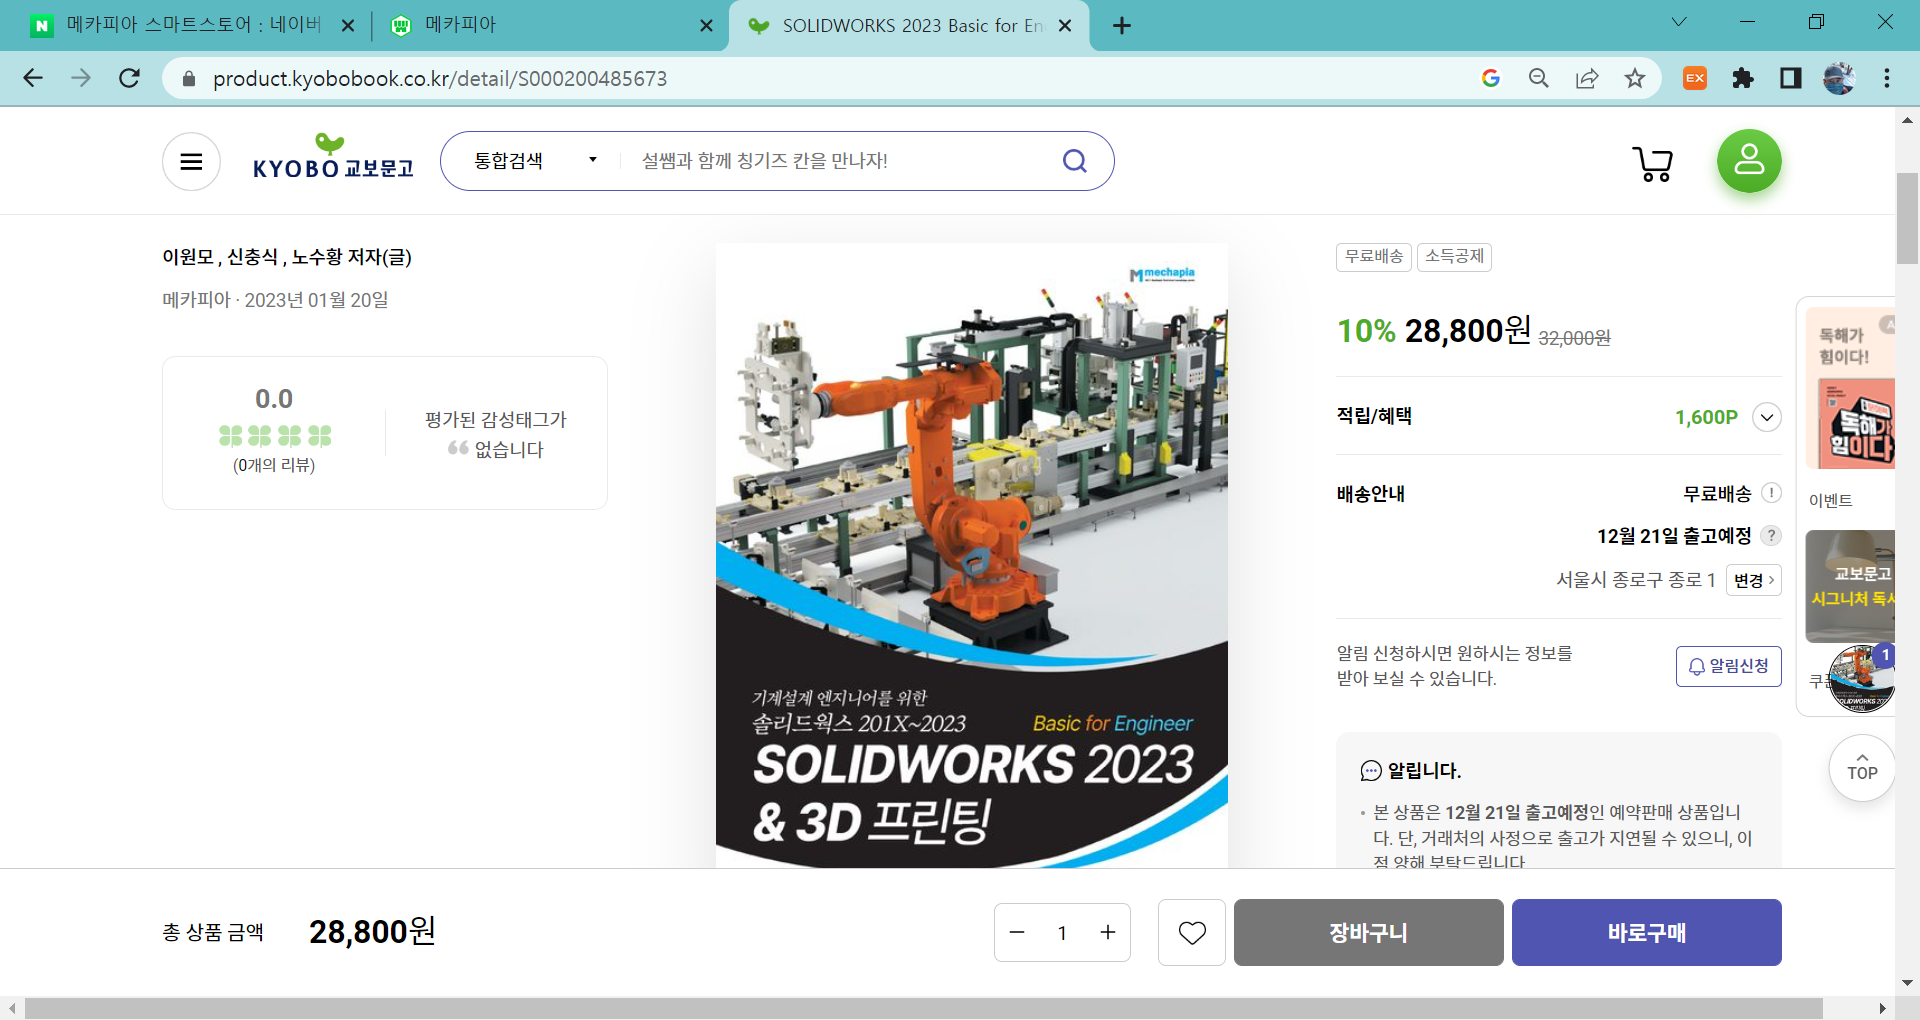Viewport: 1920px width, 1020px height.
Task: Click the 알림신청 button
Action: 1728,666
